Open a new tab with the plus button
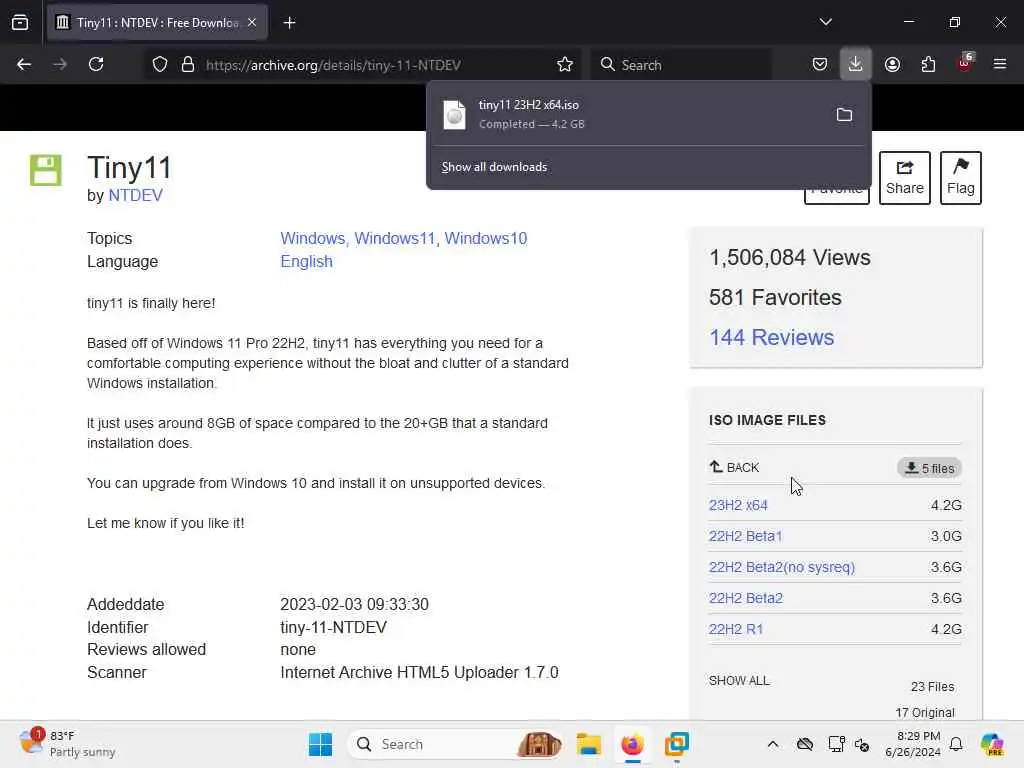The width and height of the screenshot is (1024, 768). 289,23
